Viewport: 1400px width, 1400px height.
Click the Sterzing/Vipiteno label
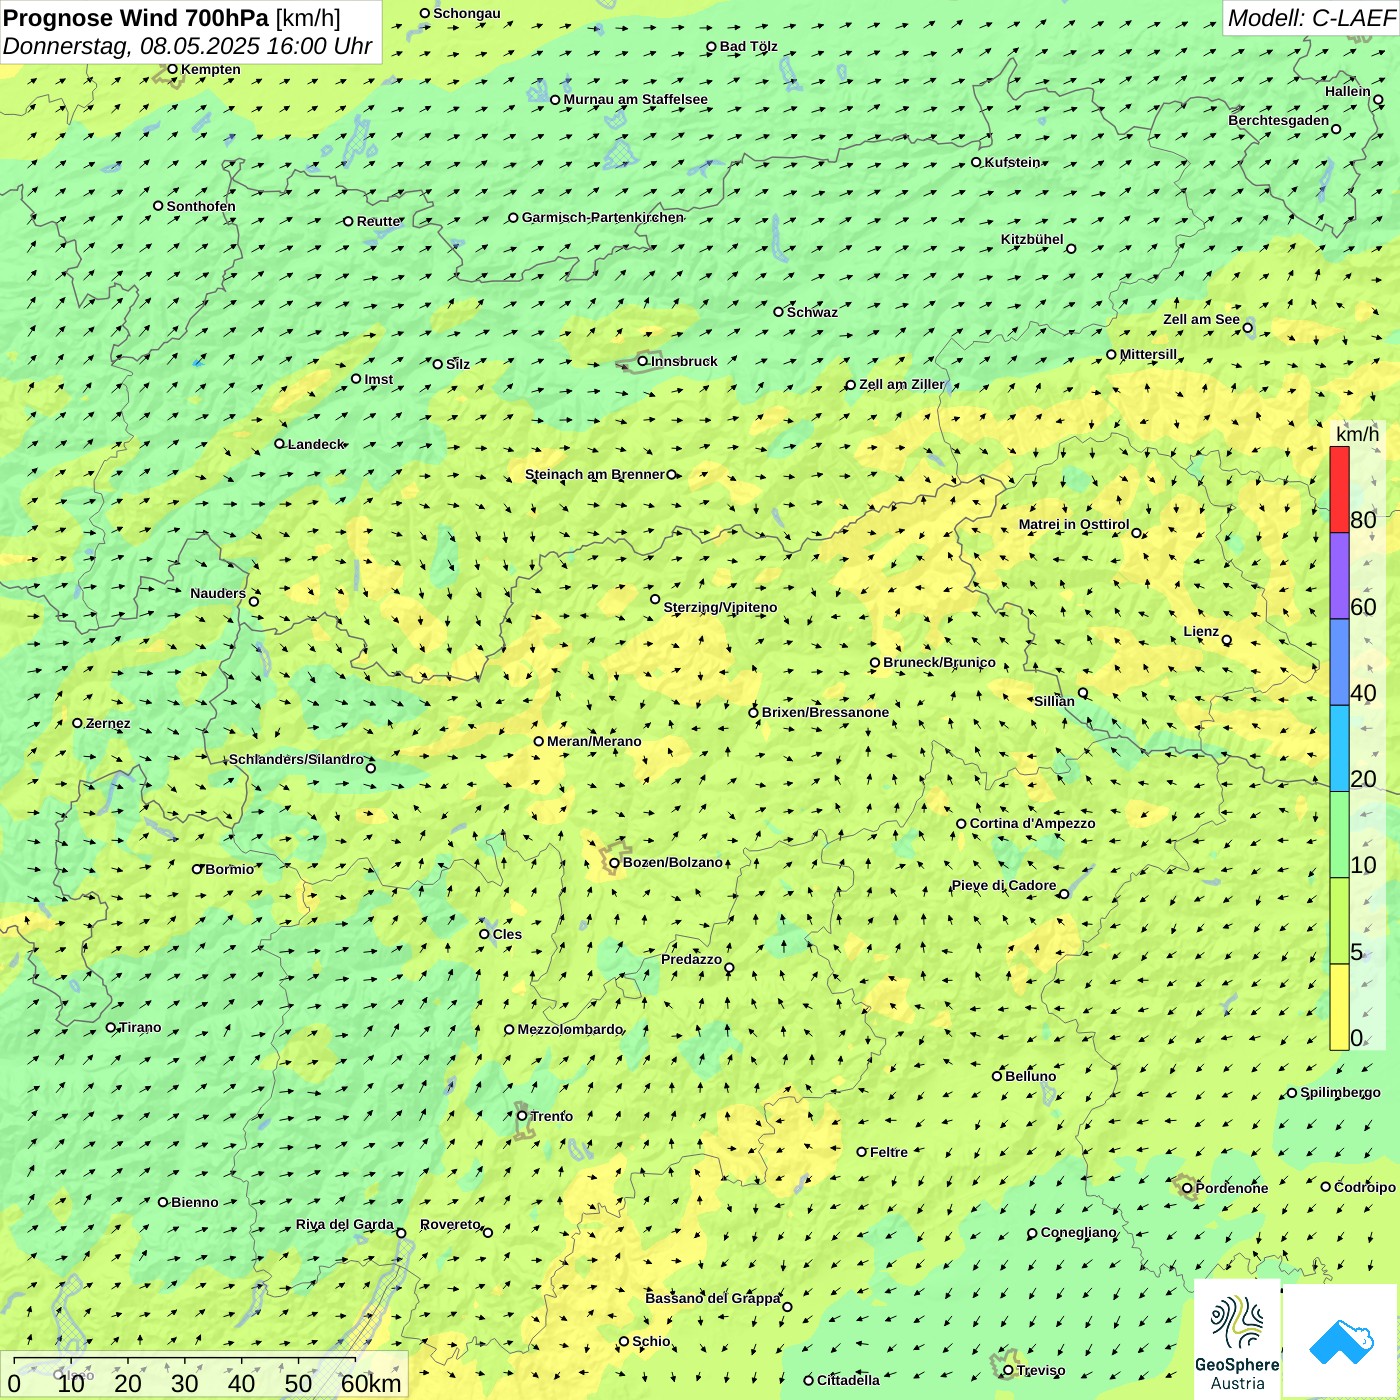(720, 607)
